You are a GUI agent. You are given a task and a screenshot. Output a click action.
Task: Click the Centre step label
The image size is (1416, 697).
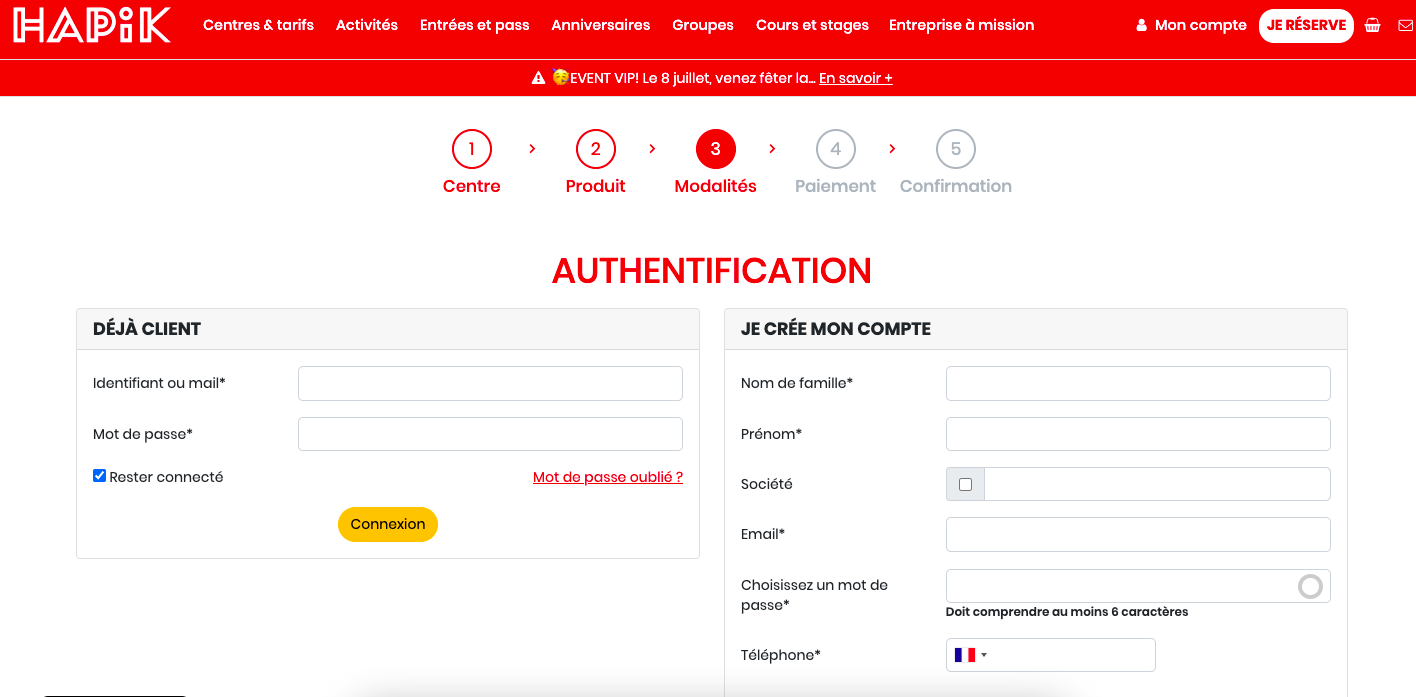472,186
